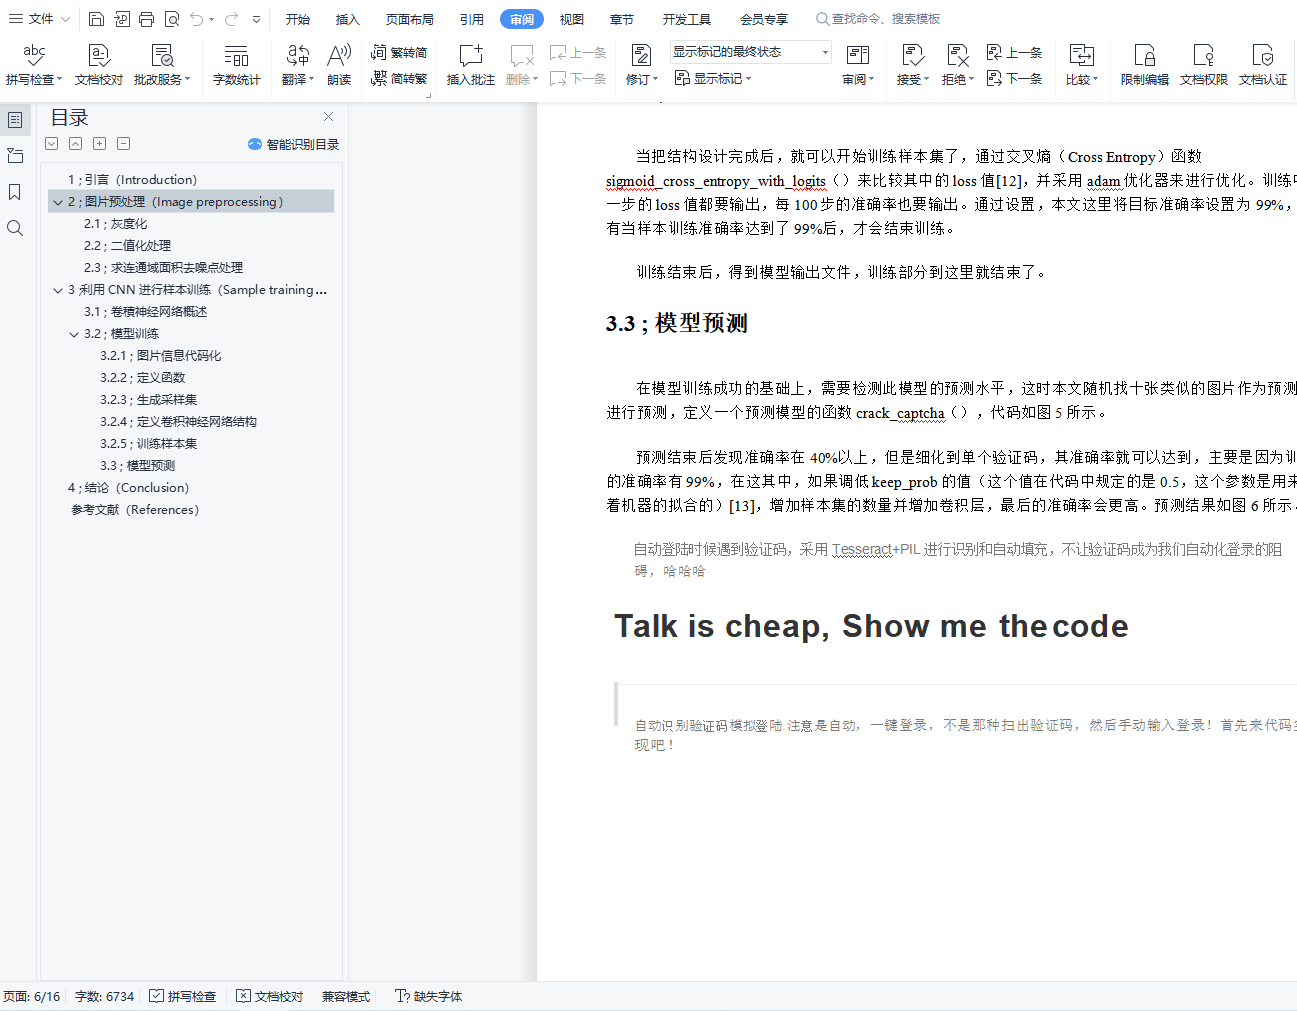The width and height of the screenshot is (1297, 1011).
Task: Click 字数: 6734 in the status bar
Action: click(104, 996)
